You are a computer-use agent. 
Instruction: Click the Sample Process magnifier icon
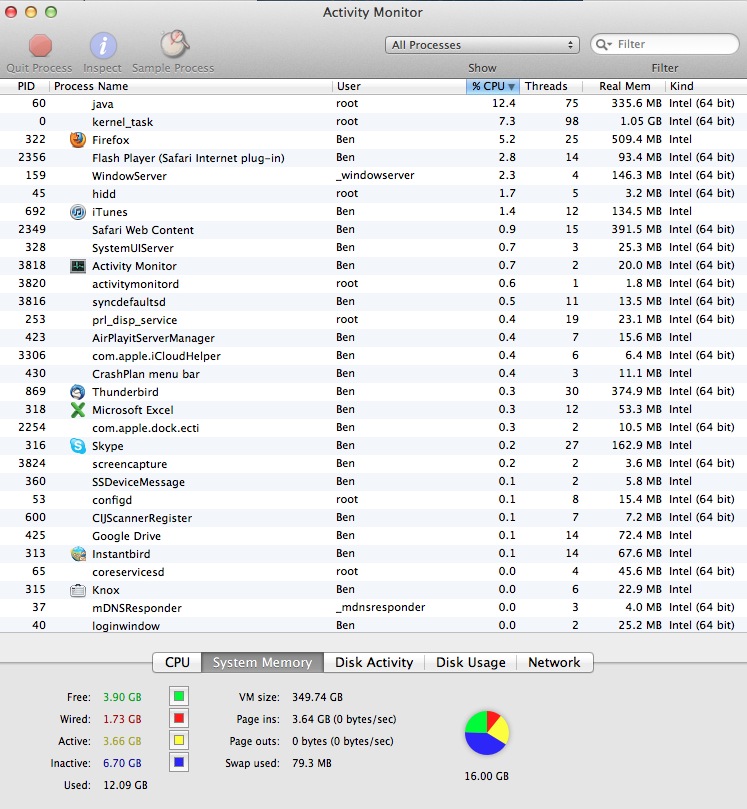click(175, 44)
